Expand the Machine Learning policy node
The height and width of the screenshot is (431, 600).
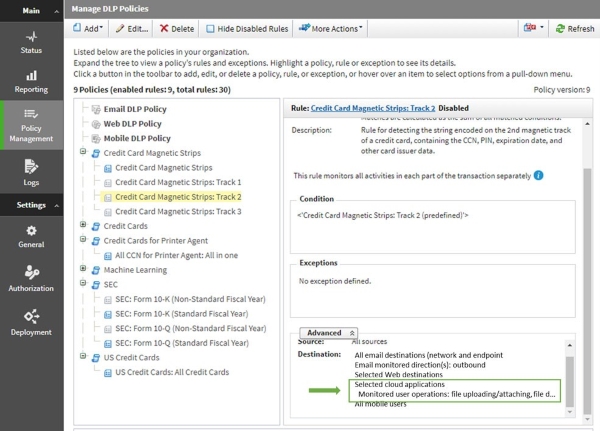pyautogui.click(x=84, y=270)
